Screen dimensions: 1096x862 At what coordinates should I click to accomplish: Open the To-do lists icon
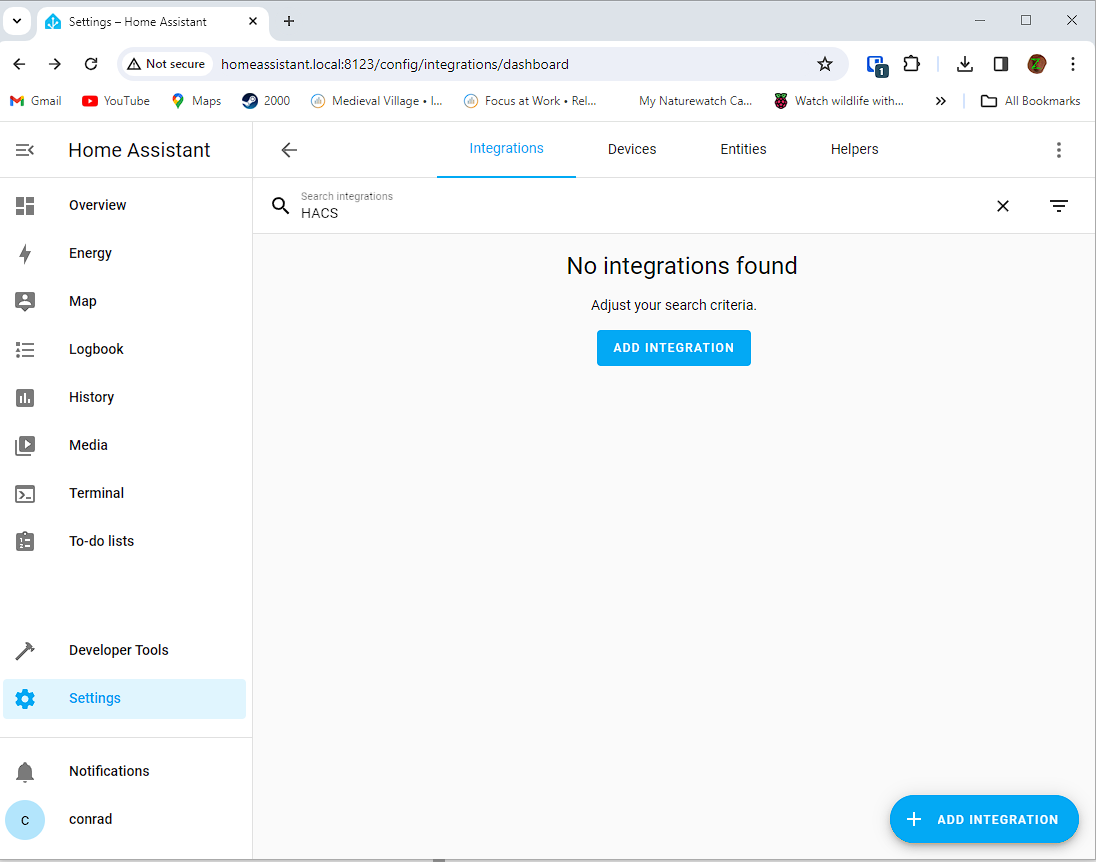25,541
